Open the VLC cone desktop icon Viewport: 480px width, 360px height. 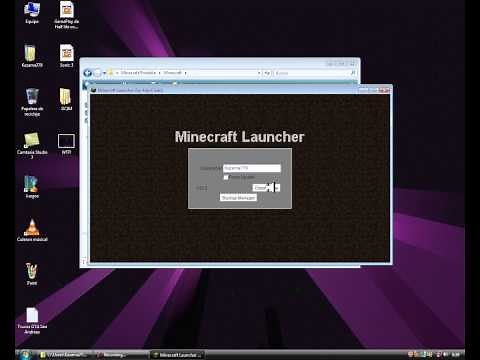coord(32,230)
